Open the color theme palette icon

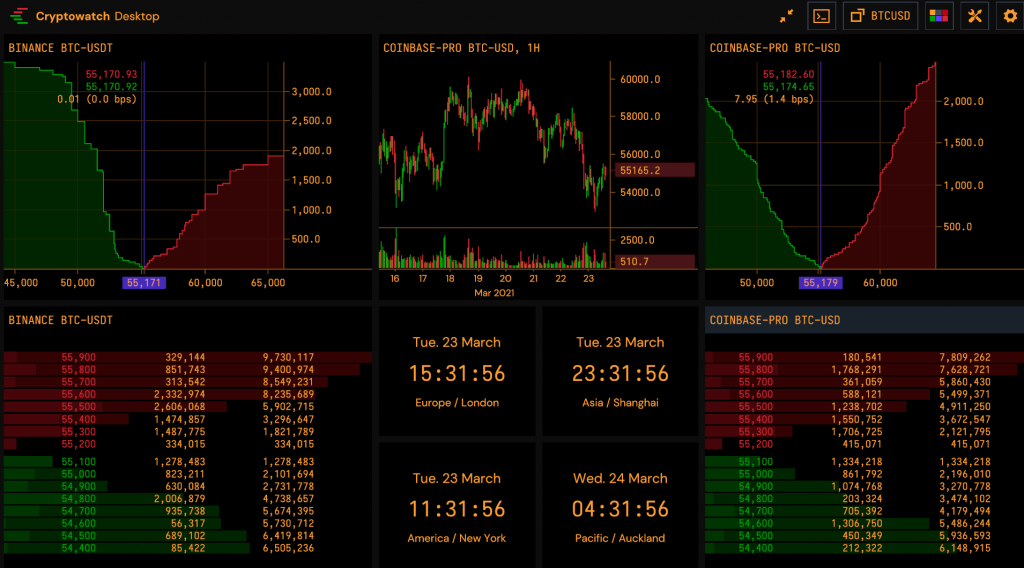(938, 16)
